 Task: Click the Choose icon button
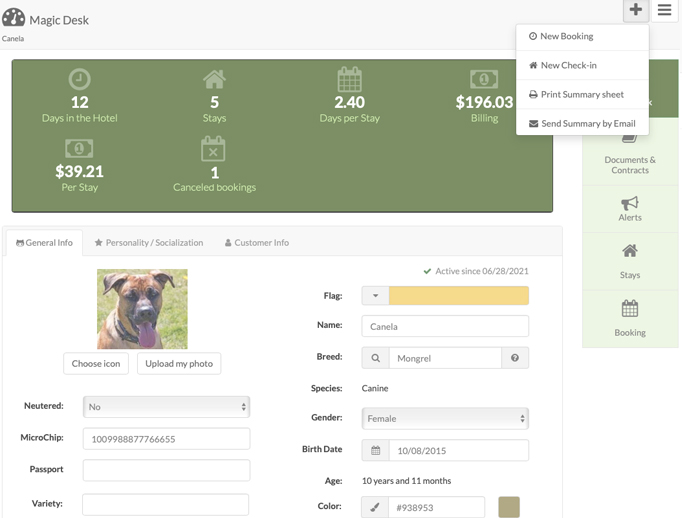(x=96, y=364)
